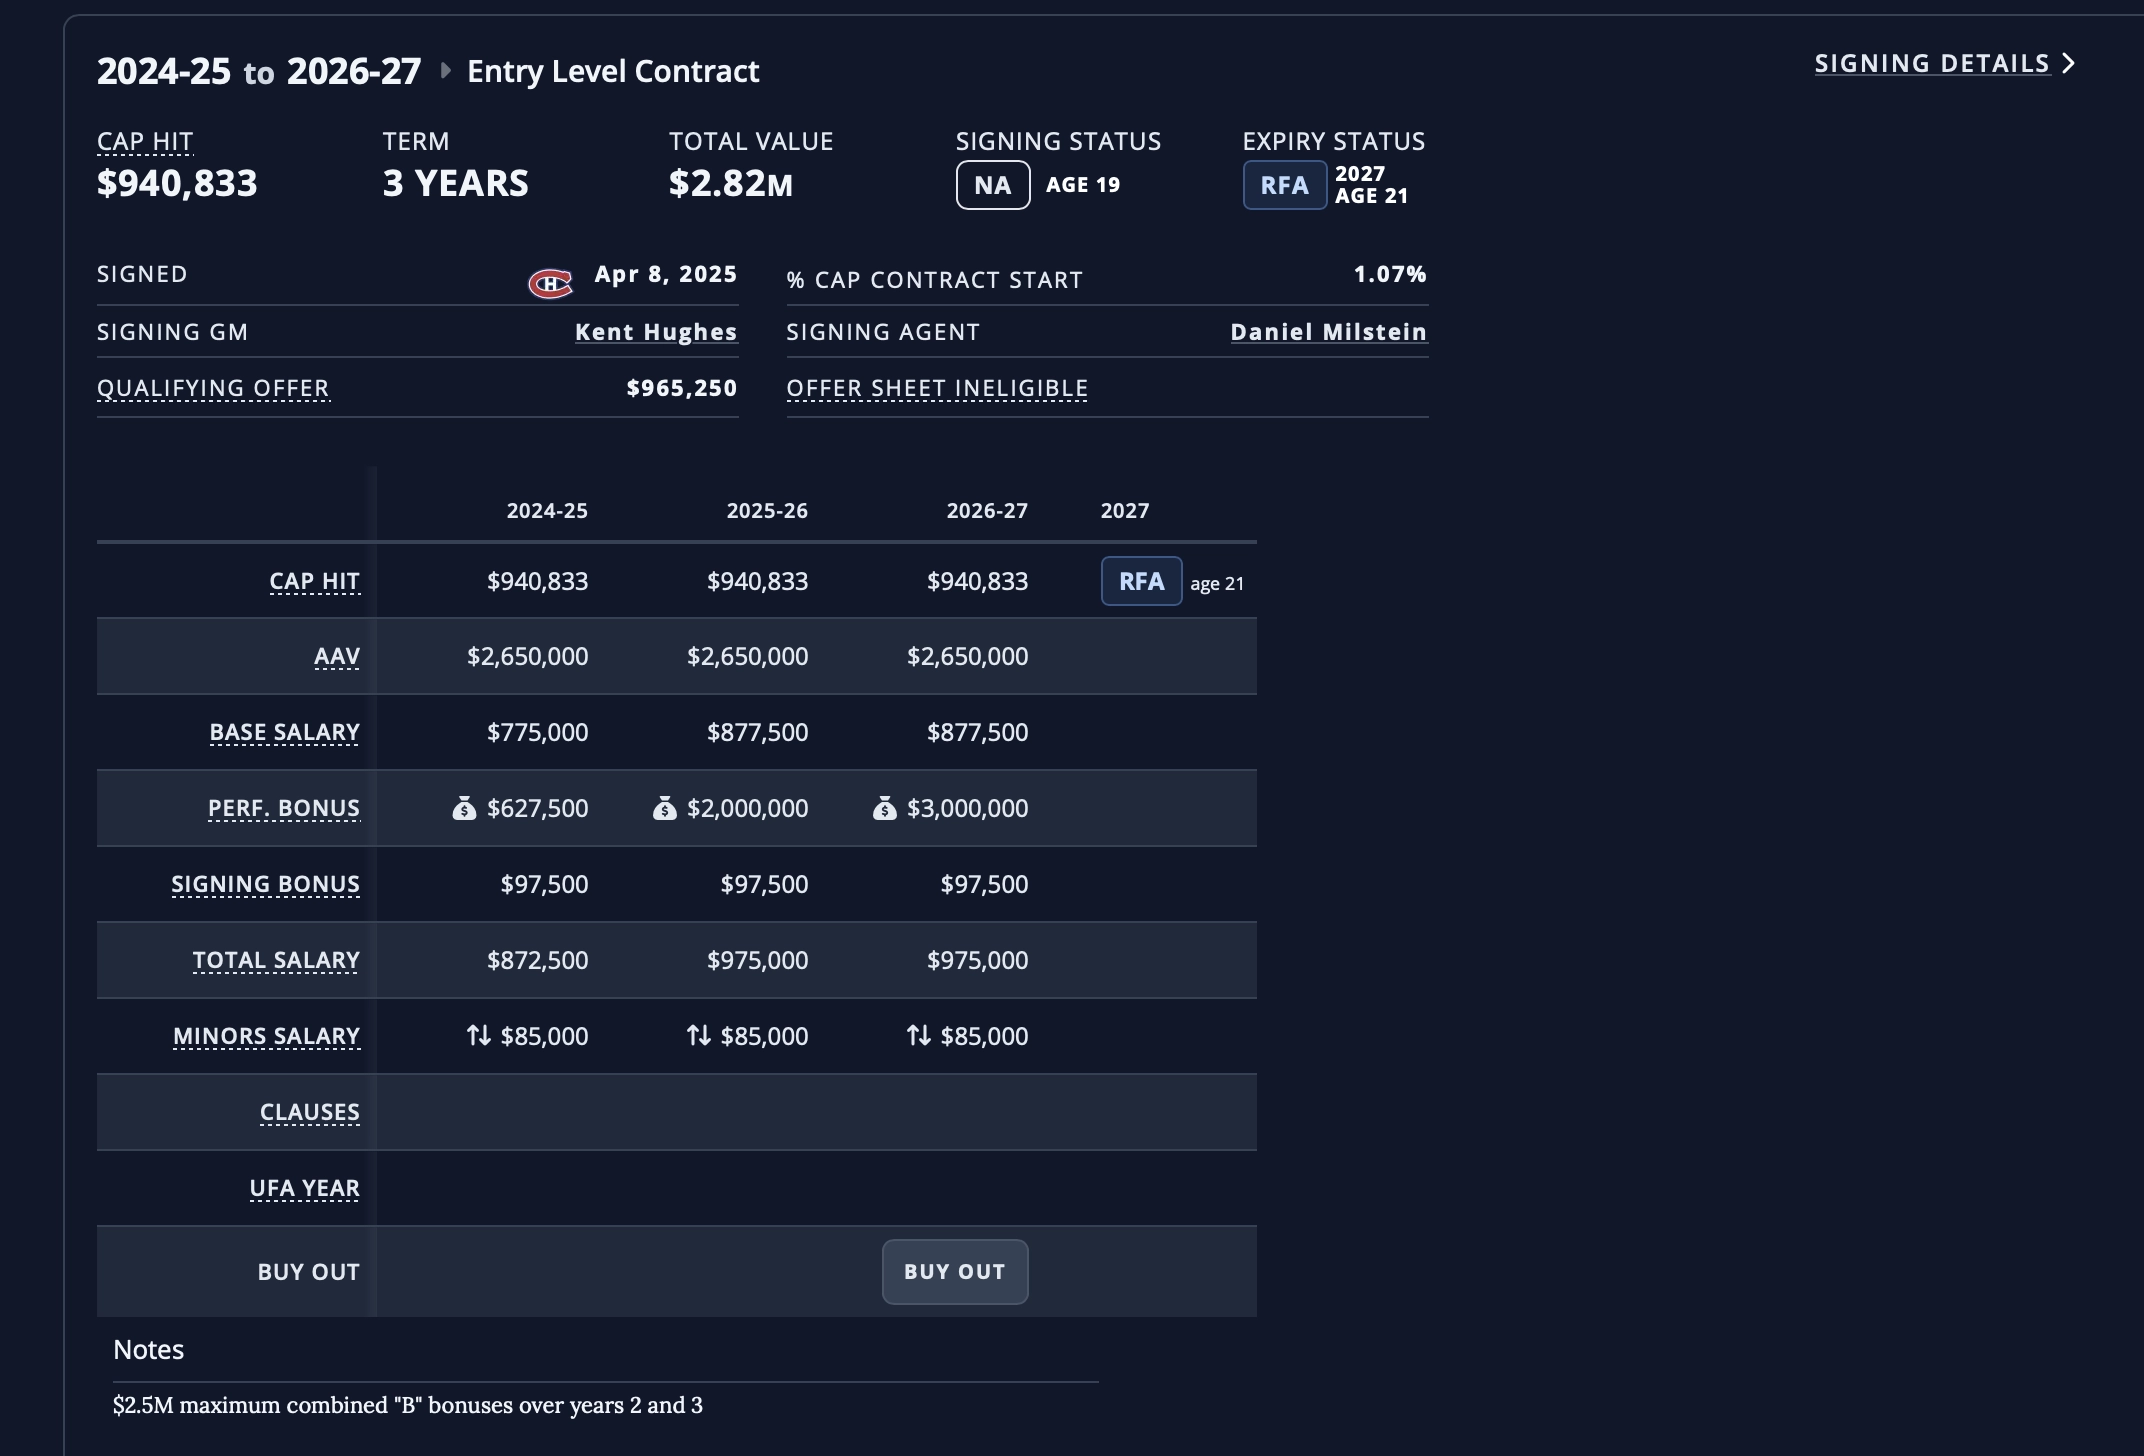
Task: Expand the triangle next to Entry Level Contract
Action: click(445, 70)
